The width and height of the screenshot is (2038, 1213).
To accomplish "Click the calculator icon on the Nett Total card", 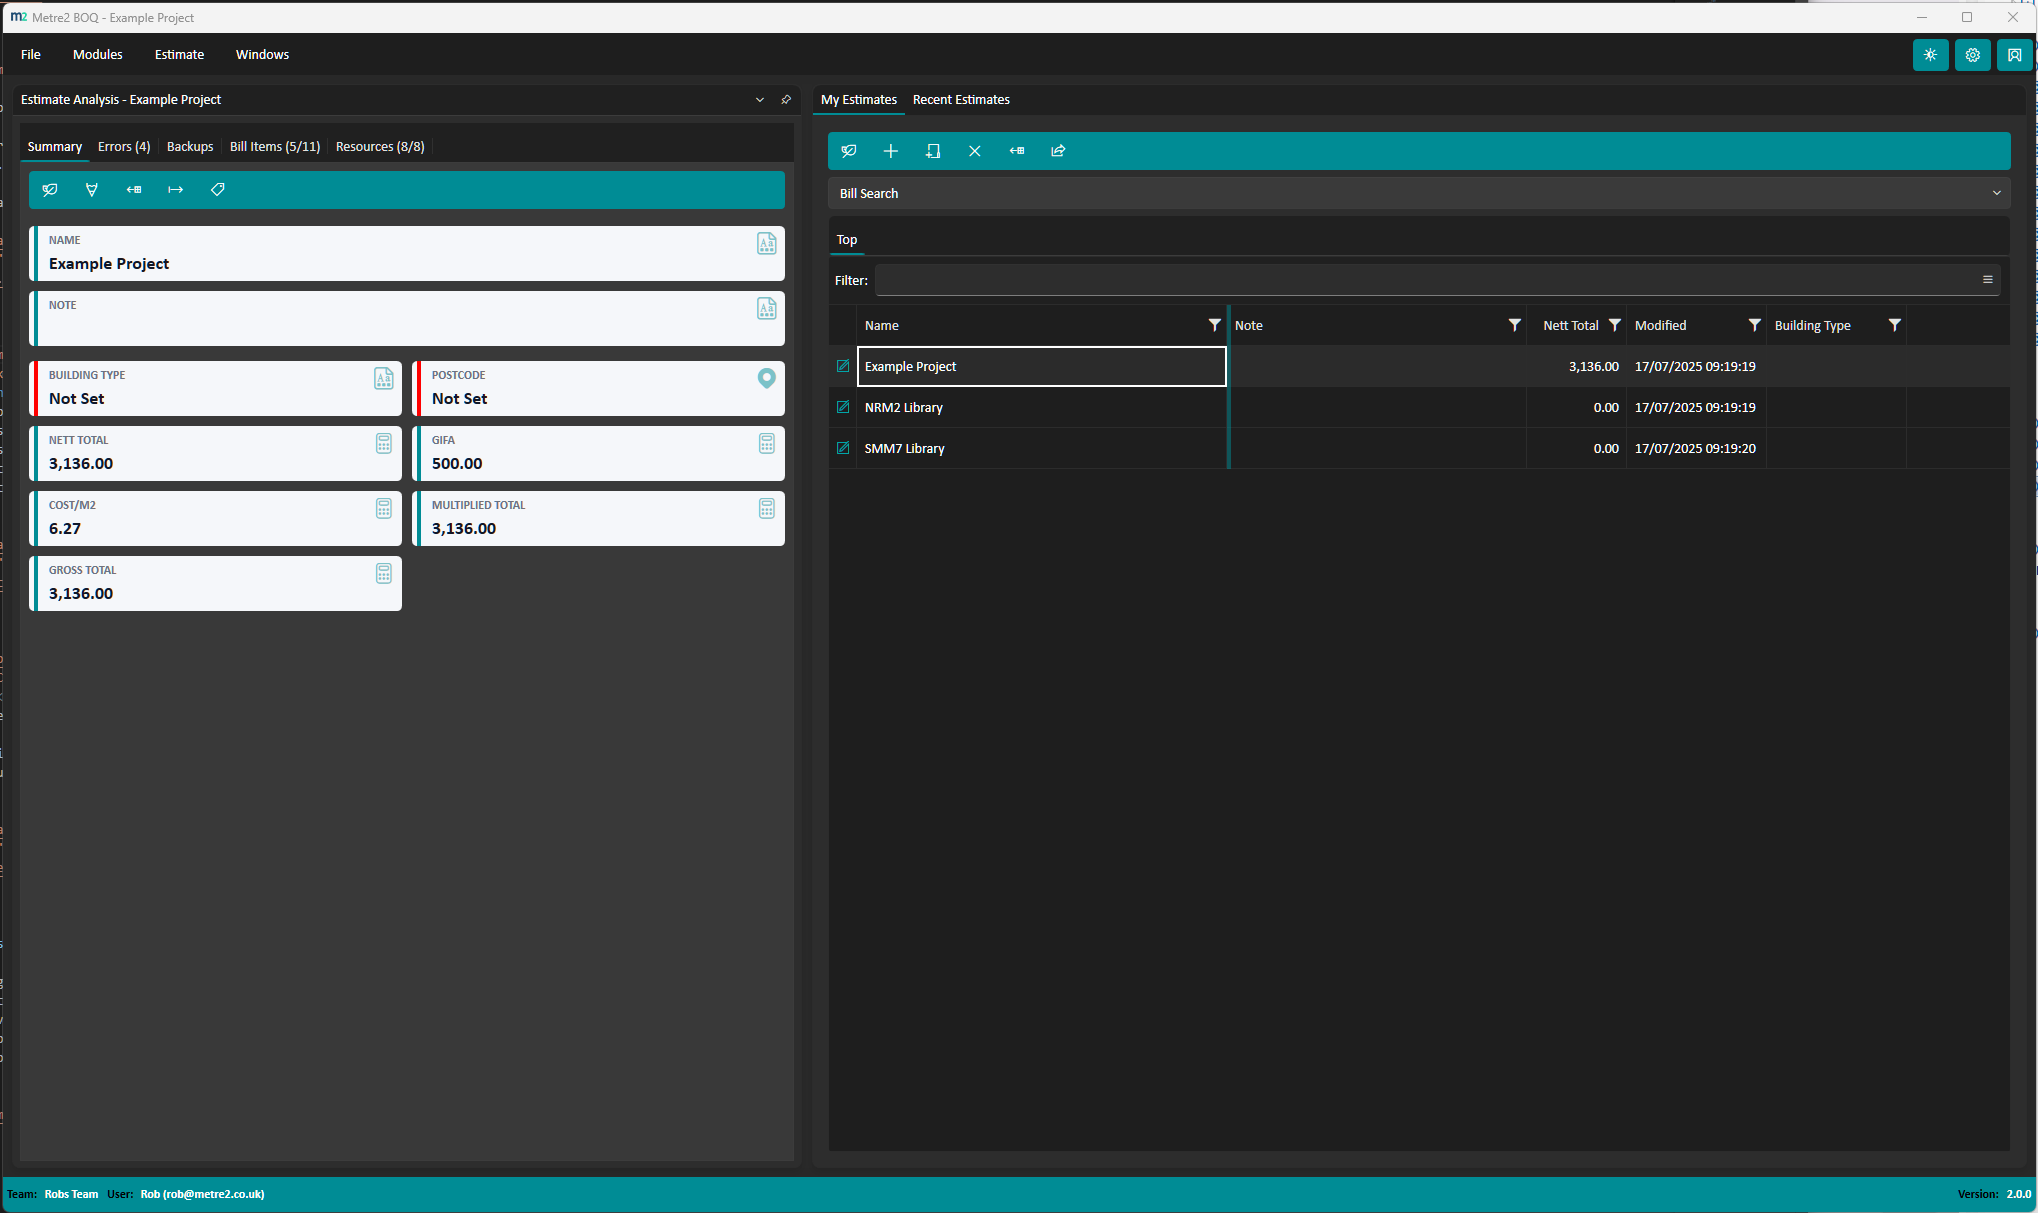I will [x=383, y=443].
